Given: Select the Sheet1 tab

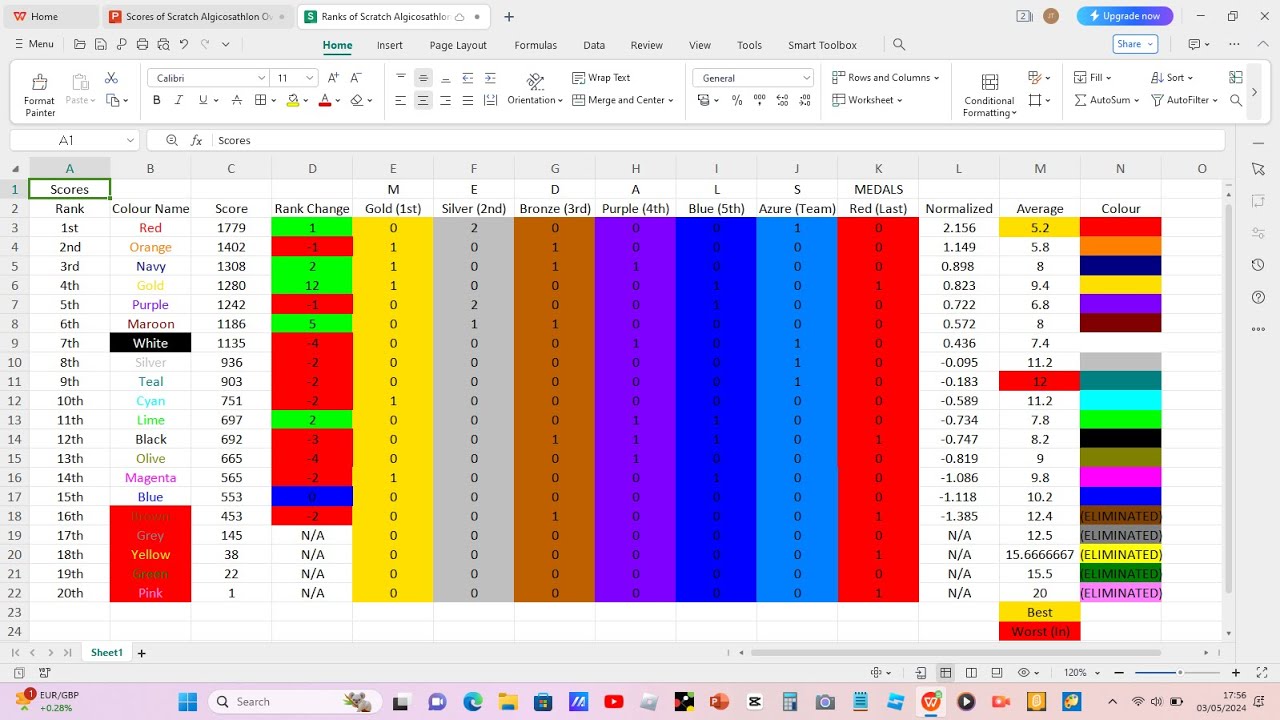Looking at the screenshot, I should point(107,653).
